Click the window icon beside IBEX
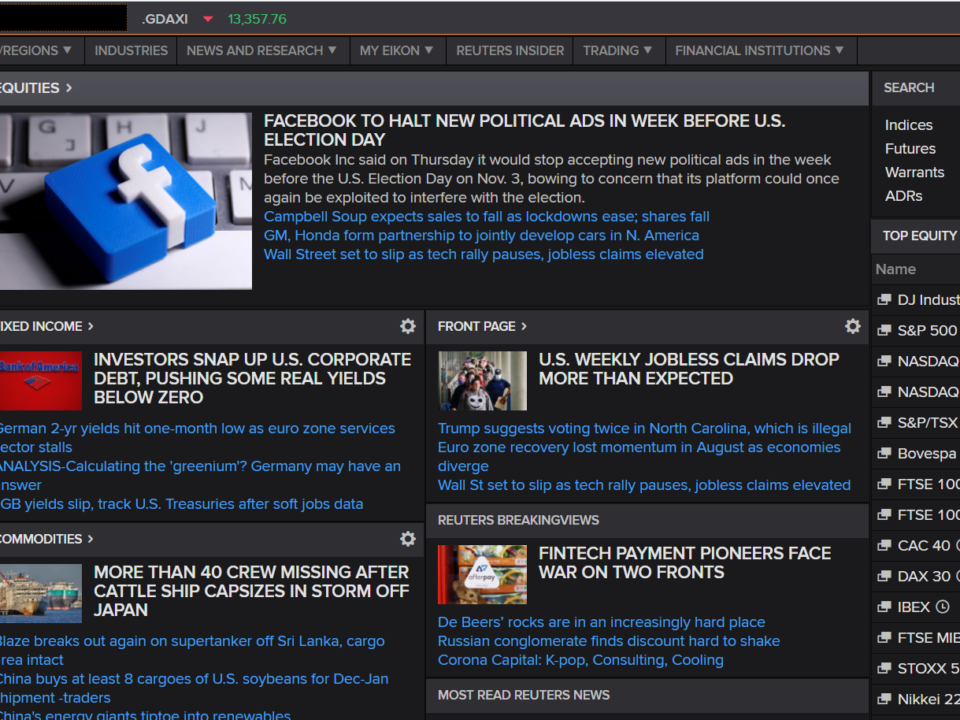The height and width of the screenshot is (720, 960). click(883, 607)
